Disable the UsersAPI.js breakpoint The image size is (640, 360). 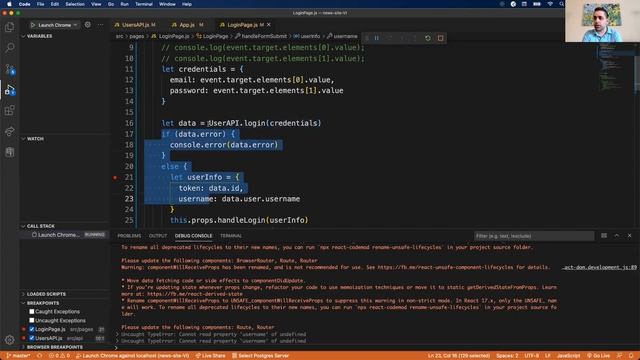coord(32,338)
